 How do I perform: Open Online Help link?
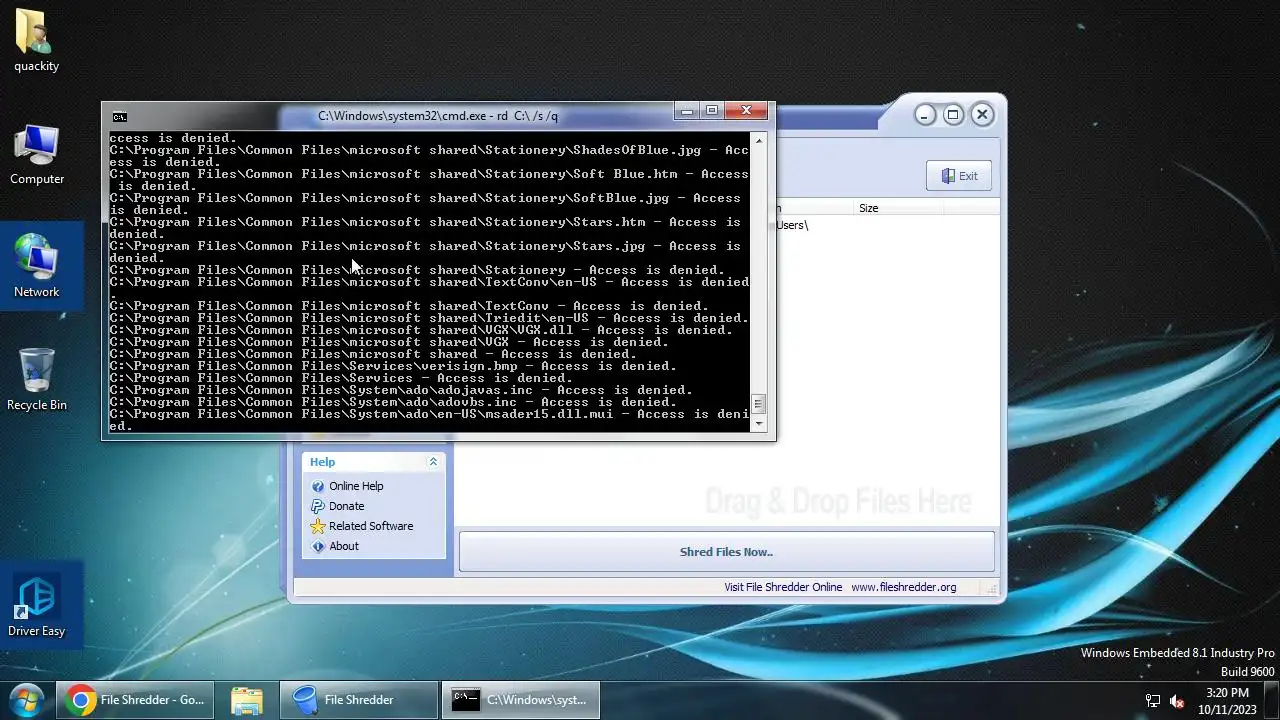356,486
